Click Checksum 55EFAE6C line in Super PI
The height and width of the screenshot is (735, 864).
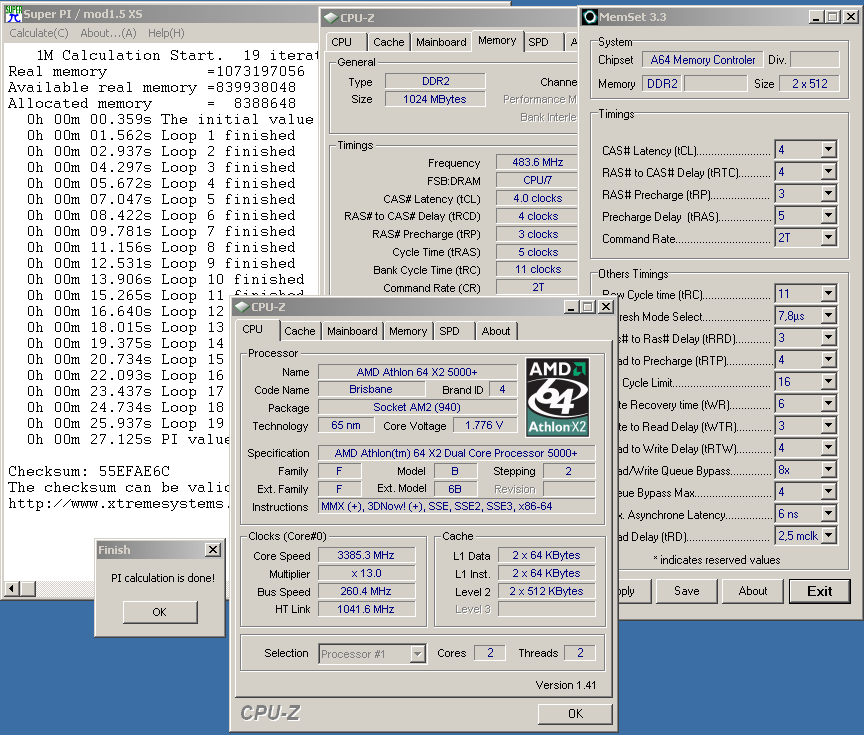tap(89, 472)
